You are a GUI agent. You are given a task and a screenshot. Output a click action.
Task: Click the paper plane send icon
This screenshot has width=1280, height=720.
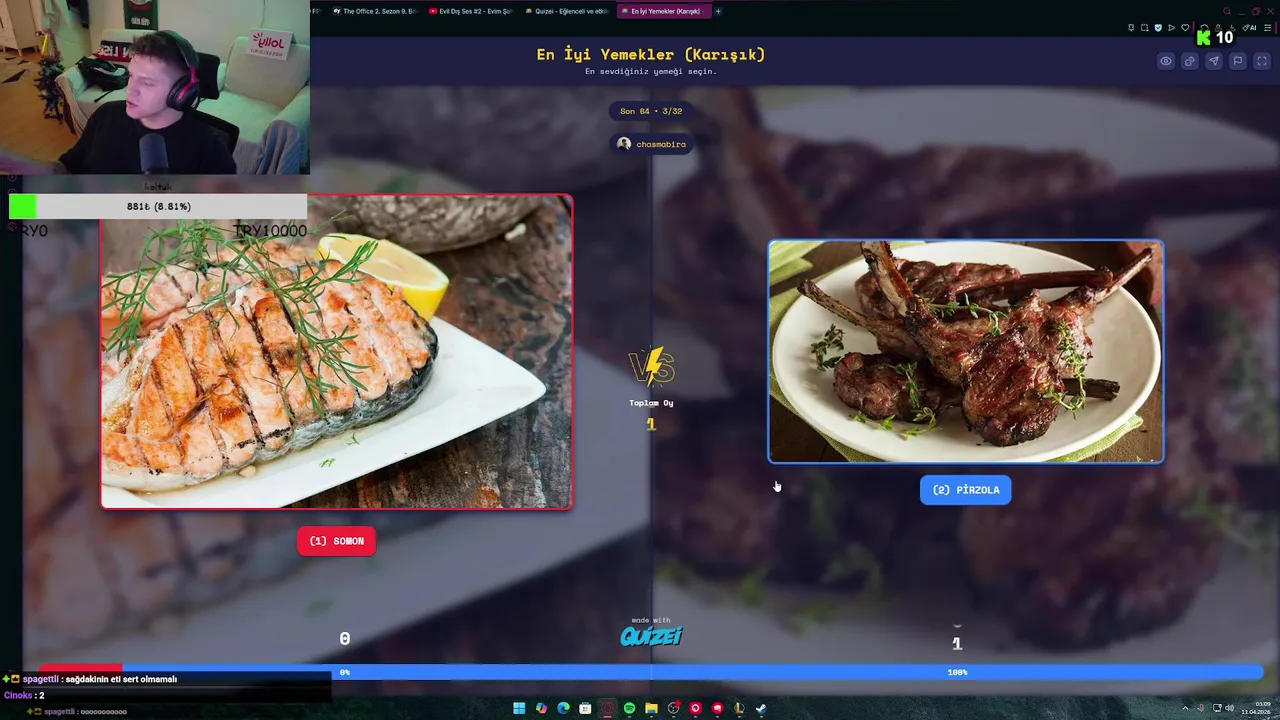click(x=1214, y=61)
